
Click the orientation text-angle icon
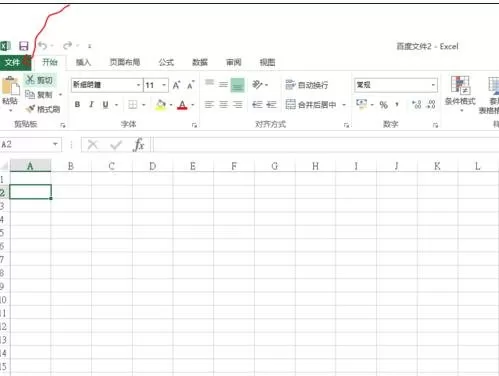coord(257,85)
